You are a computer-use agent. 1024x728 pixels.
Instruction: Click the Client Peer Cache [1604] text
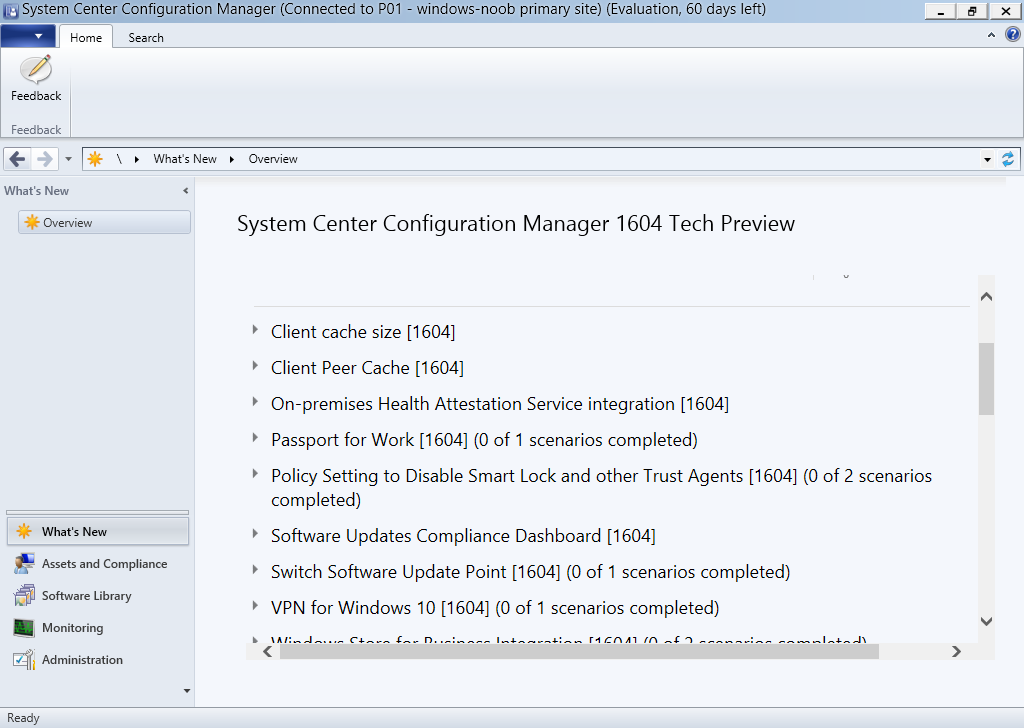point(368,368)
